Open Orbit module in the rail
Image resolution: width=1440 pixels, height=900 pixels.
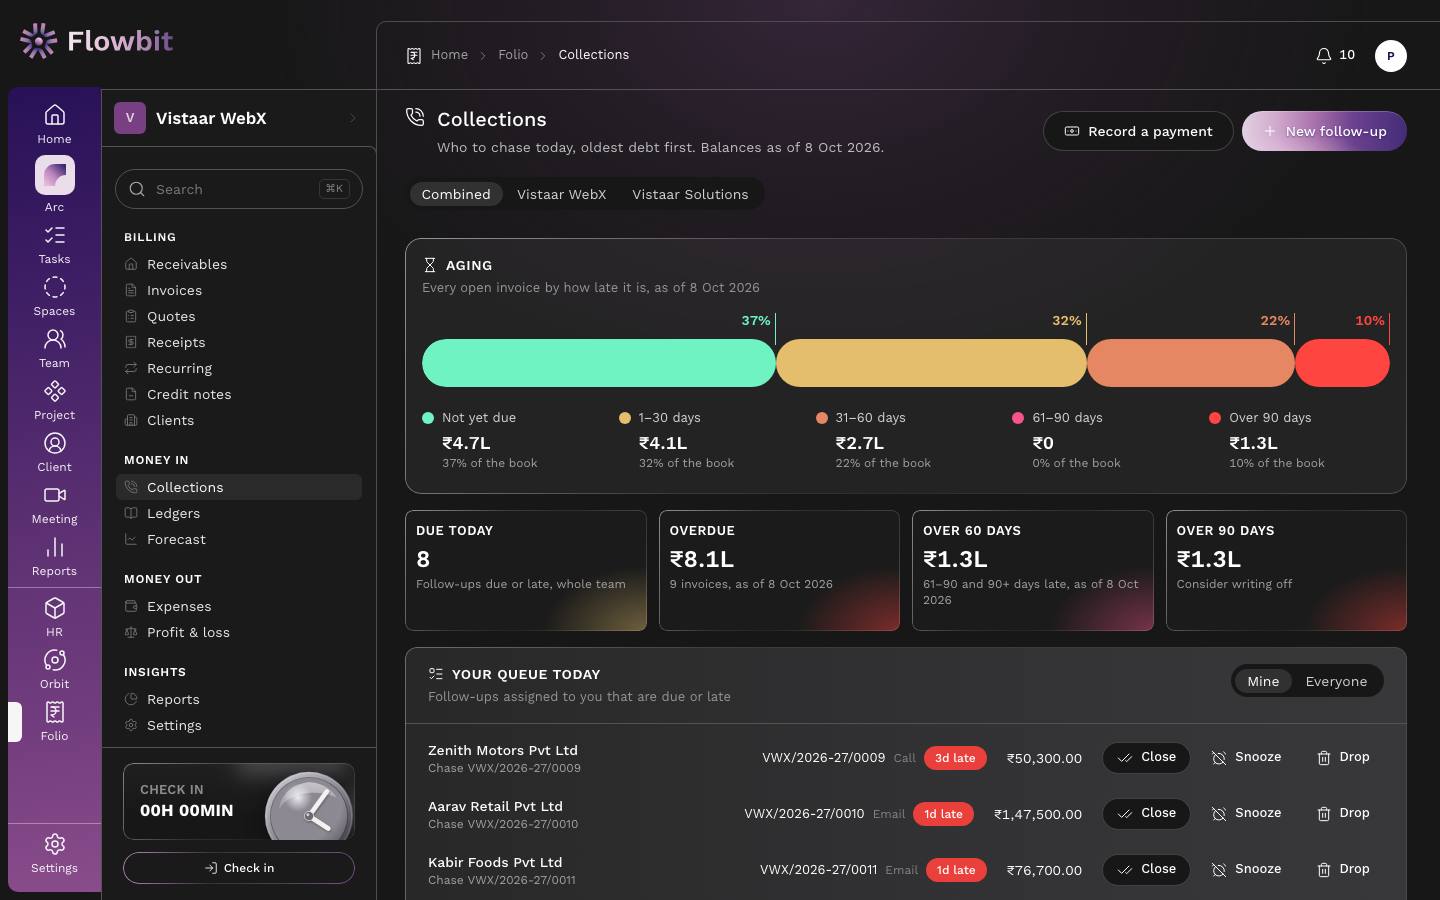[54, 670]
